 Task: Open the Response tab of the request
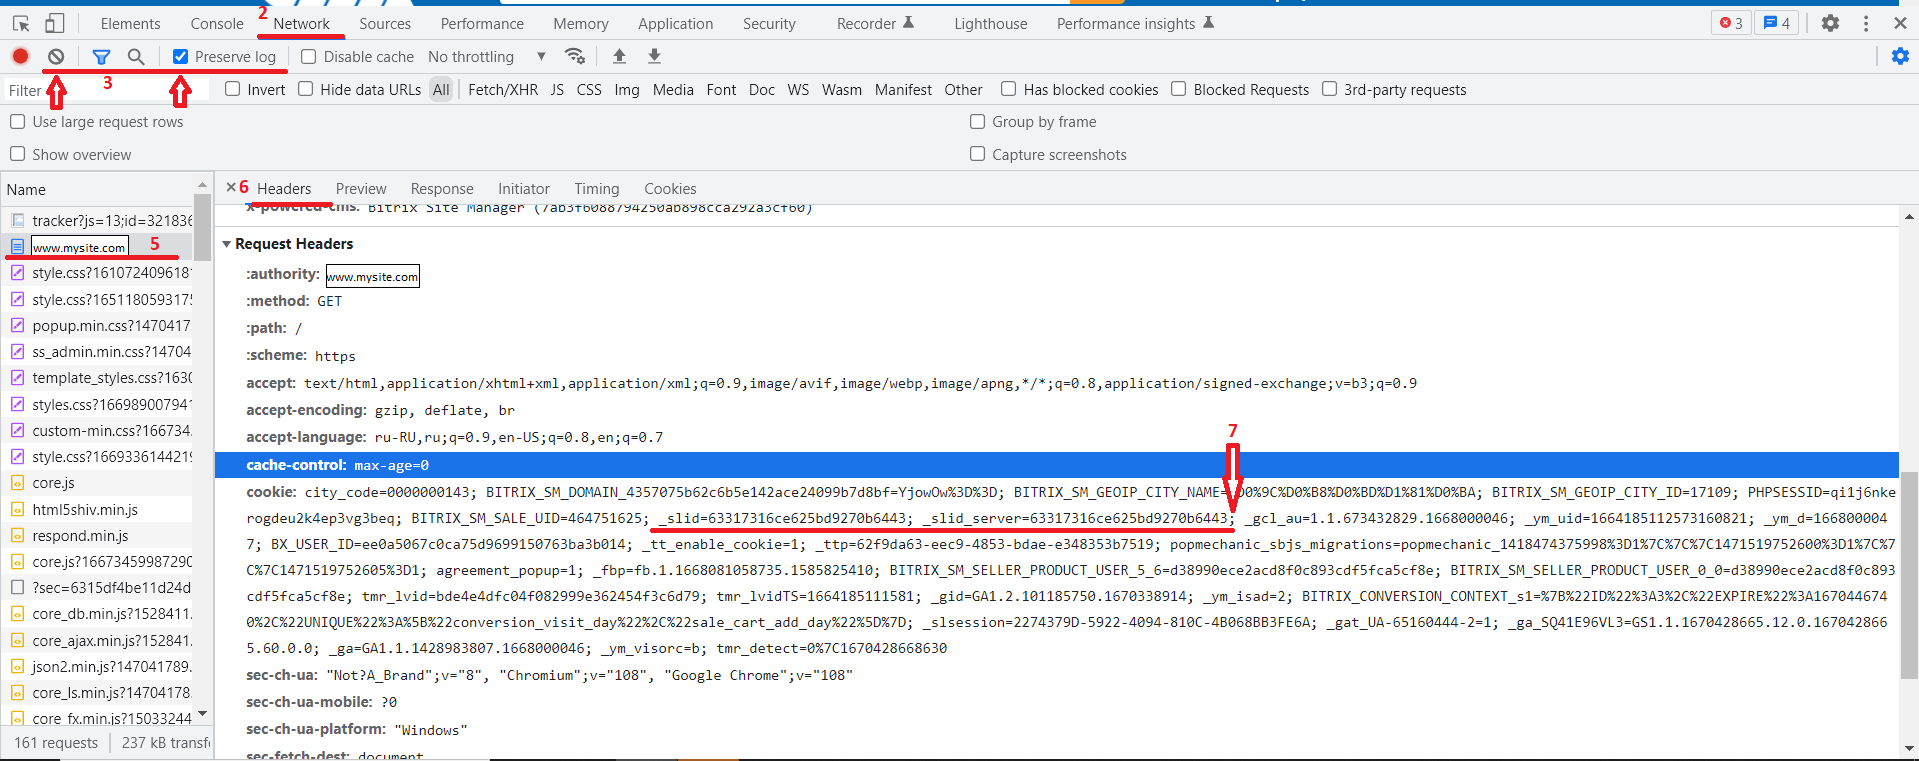click(x=441, y=189)
